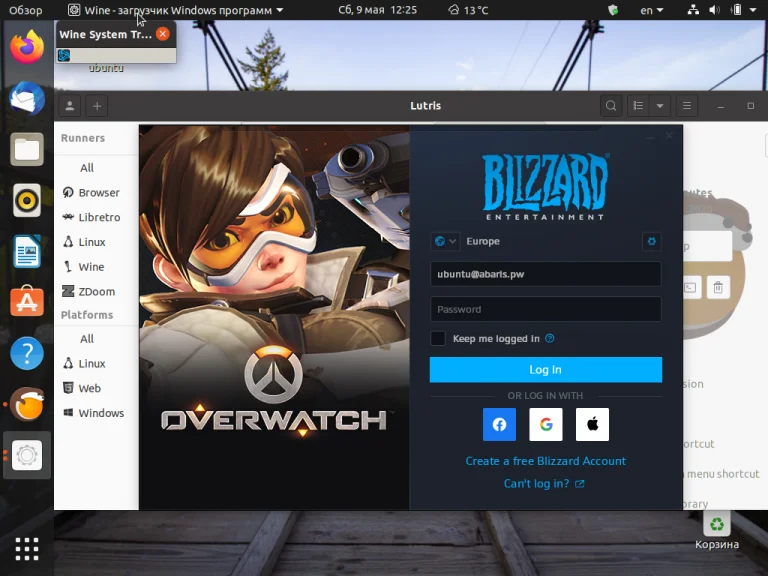Tick the Keep me logged in checkbox

438,338
